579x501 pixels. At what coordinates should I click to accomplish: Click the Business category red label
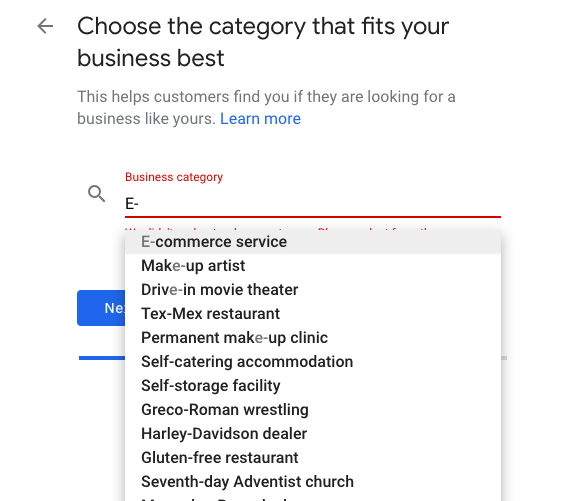[x=174, y=177]
